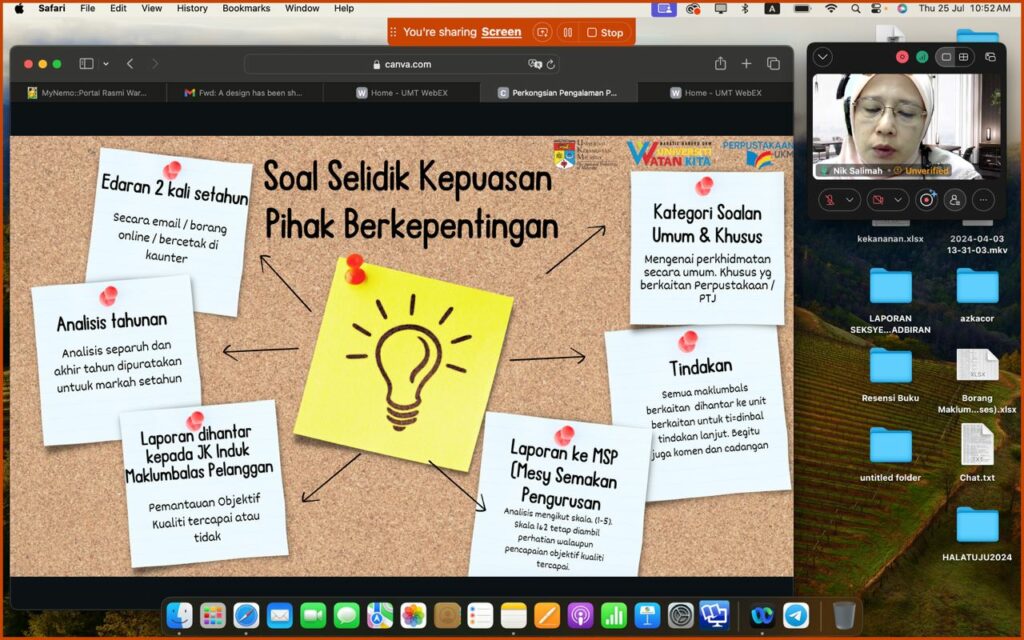The width and height of the screenshot is (1024, 640).
Task: Open Webex app from the Dock
Action: pyautogui.click(x=762, y=615)
